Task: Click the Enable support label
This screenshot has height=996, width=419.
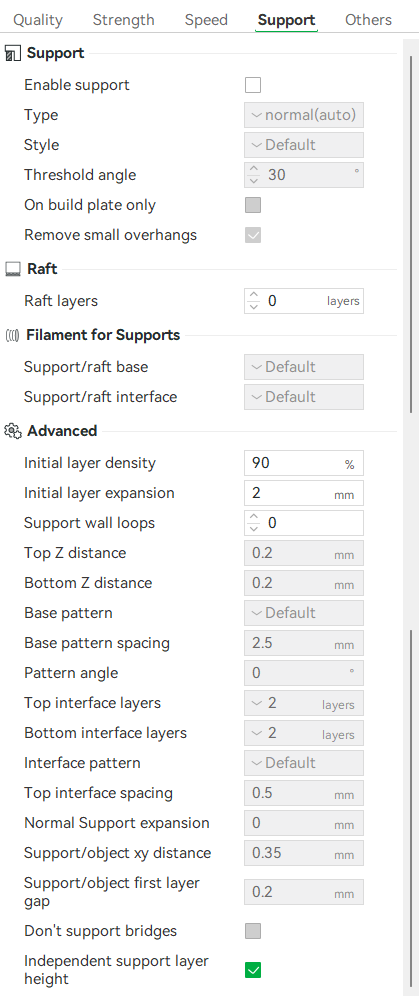Action: [x=77, y=85]
